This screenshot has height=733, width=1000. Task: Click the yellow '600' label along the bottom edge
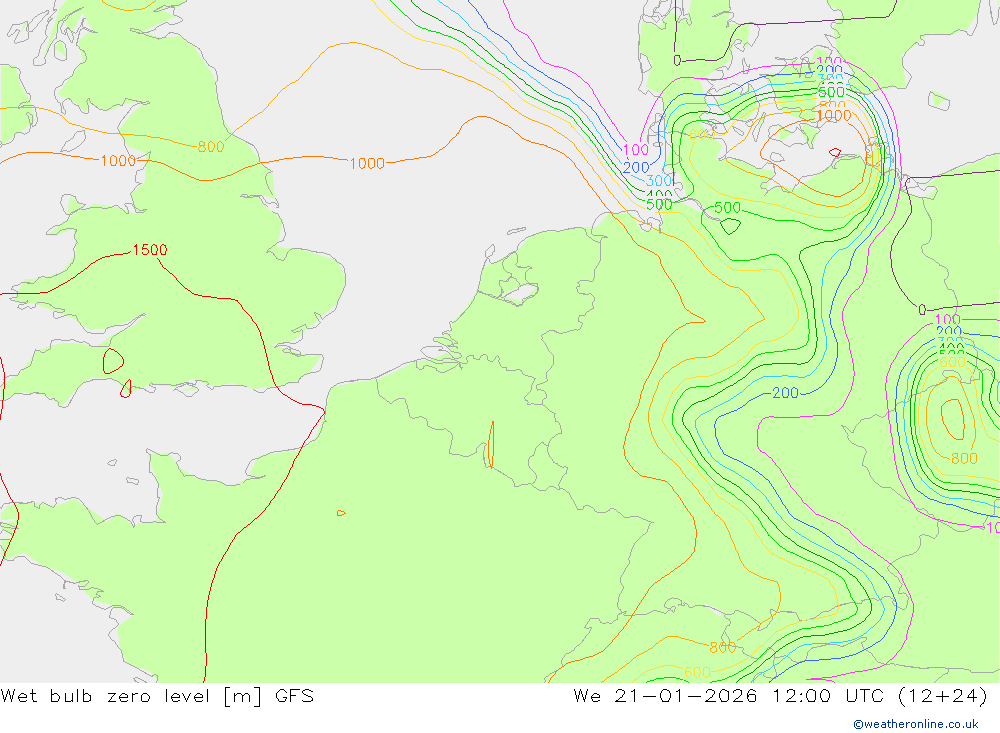pos(697,672)
